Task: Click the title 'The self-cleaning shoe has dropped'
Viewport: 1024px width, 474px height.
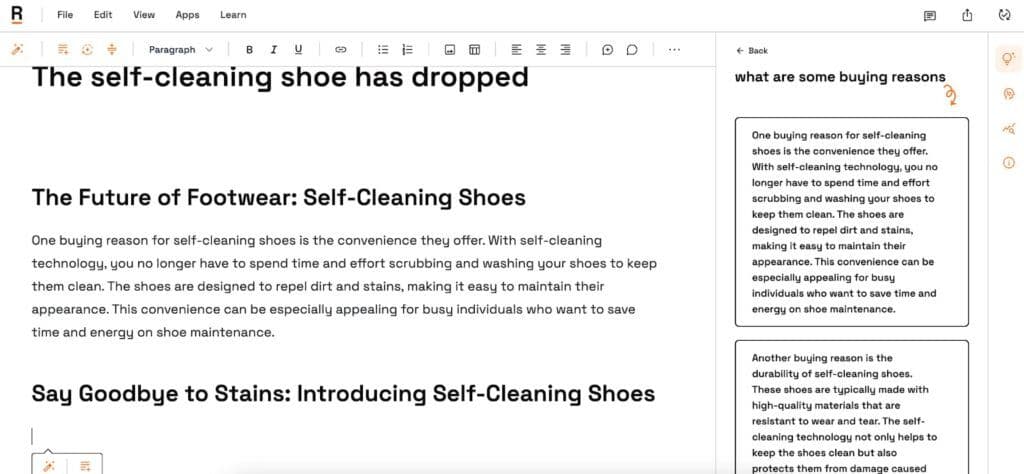Action: [x=280, y=77]
